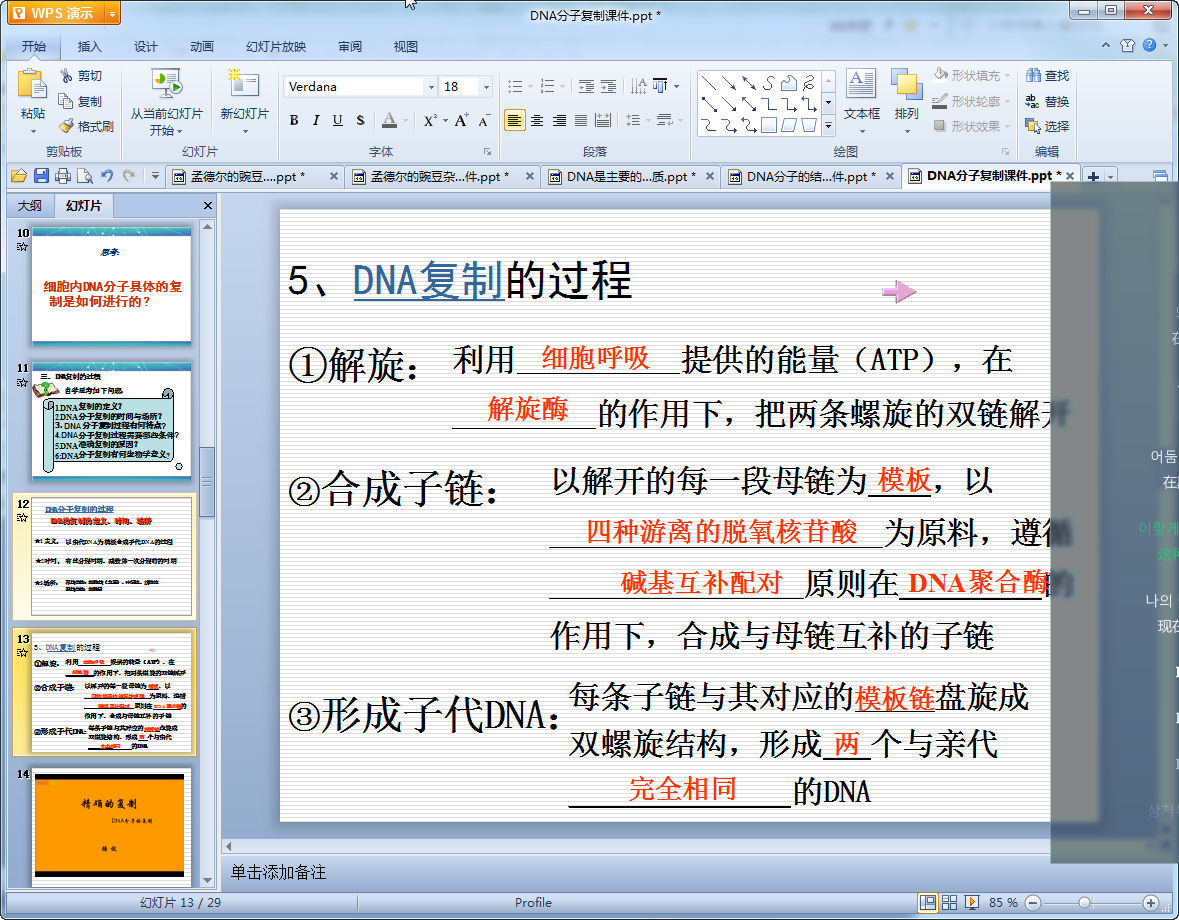Click the open folder icon in quick toolbar
This screenshot has width=1179, height=920.
tap(19, 176)
